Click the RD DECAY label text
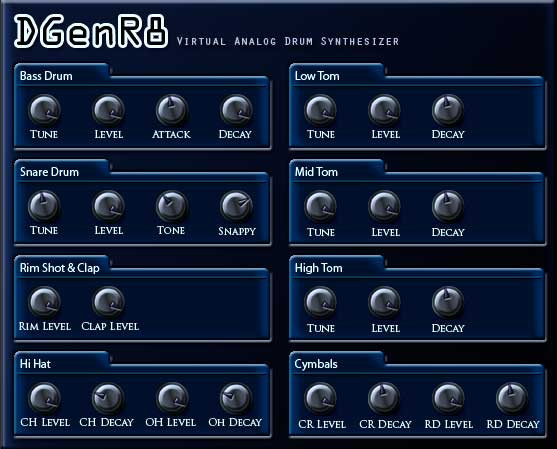 [x=513, y=424]
